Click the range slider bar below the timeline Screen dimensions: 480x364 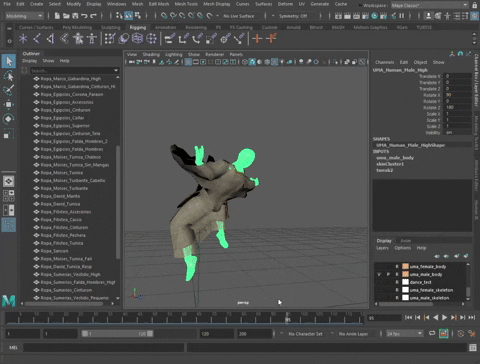[x=117, y=334]
